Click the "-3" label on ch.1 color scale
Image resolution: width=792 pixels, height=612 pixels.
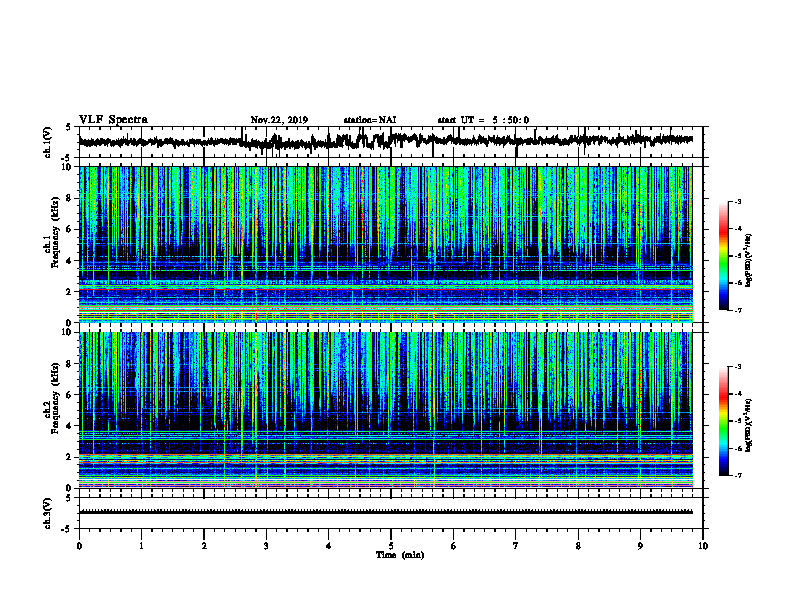737,201
